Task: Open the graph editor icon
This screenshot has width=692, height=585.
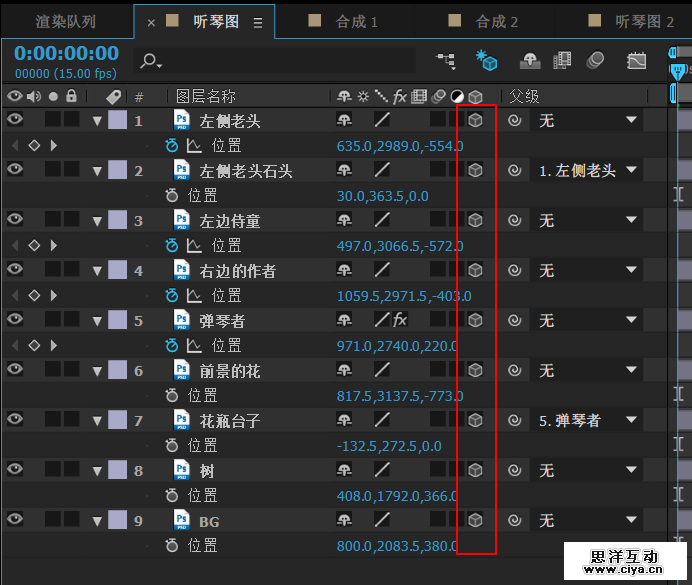Action: click(636, 61)
